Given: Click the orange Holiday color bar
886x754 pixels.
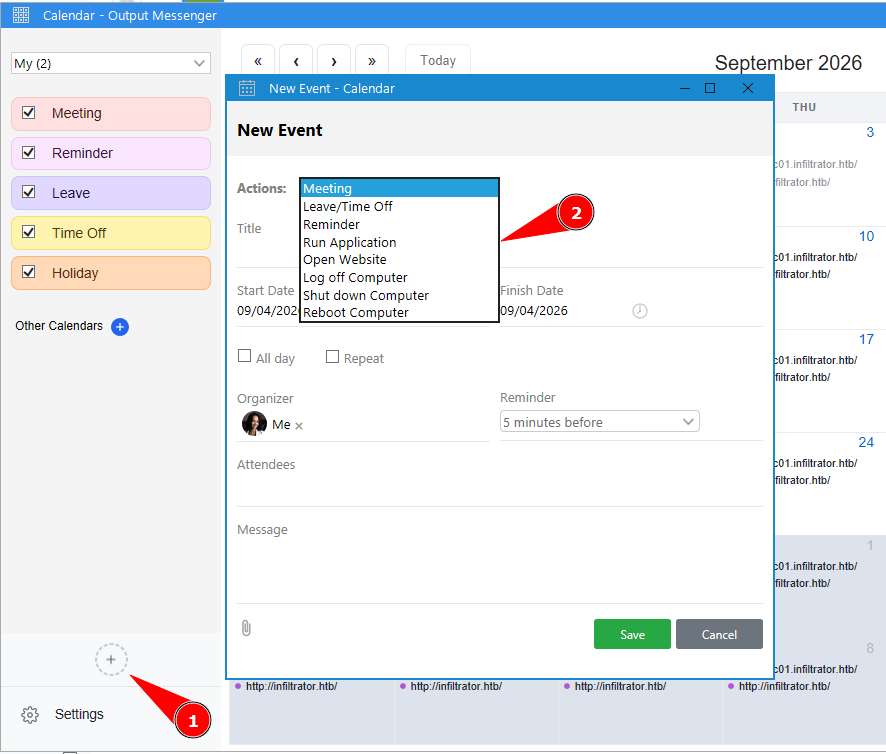Looking at the screenshot, I should [x=111, y=273].
